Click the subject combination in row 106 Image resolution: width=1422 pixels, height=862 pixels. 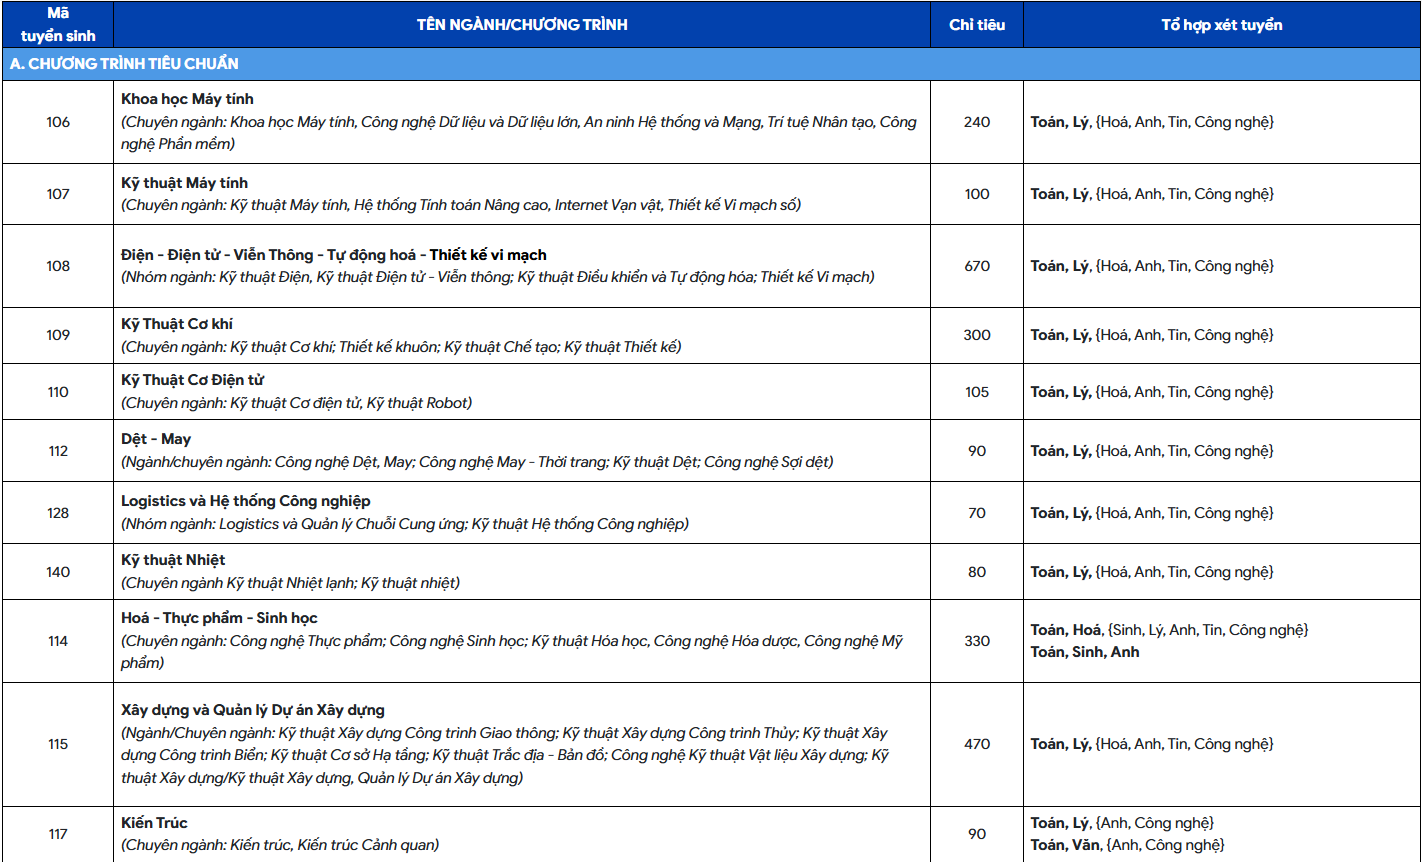pos(1152,122)
